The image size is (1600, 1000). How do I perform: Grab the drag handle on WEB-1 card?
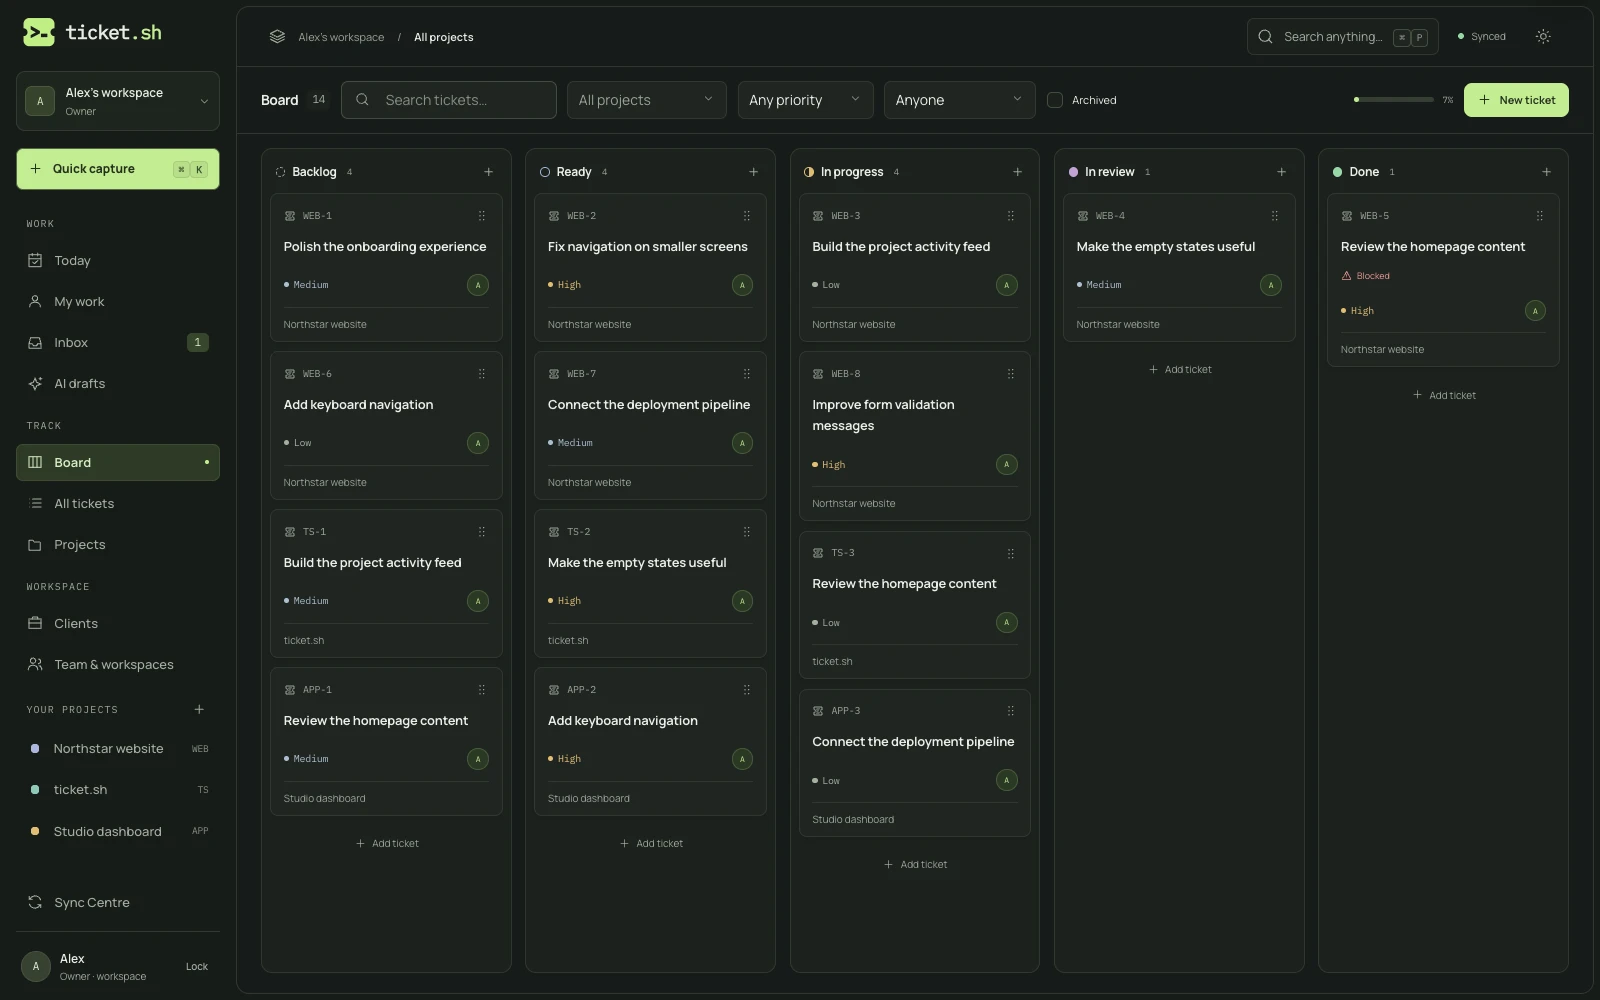[x=482, y=216]
